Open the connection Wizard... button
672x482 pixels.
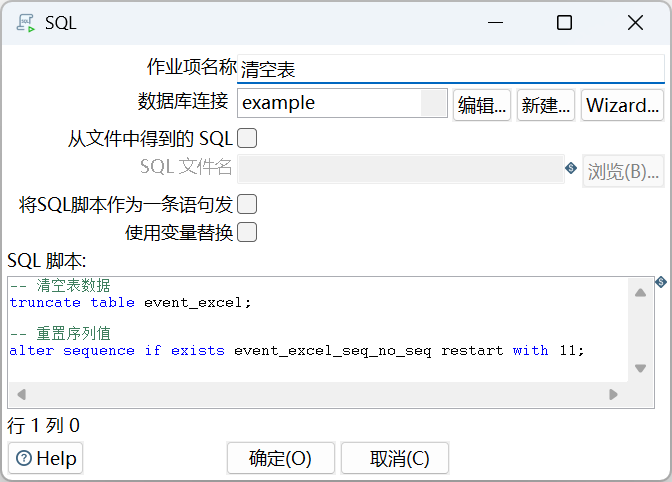[622, 105]
